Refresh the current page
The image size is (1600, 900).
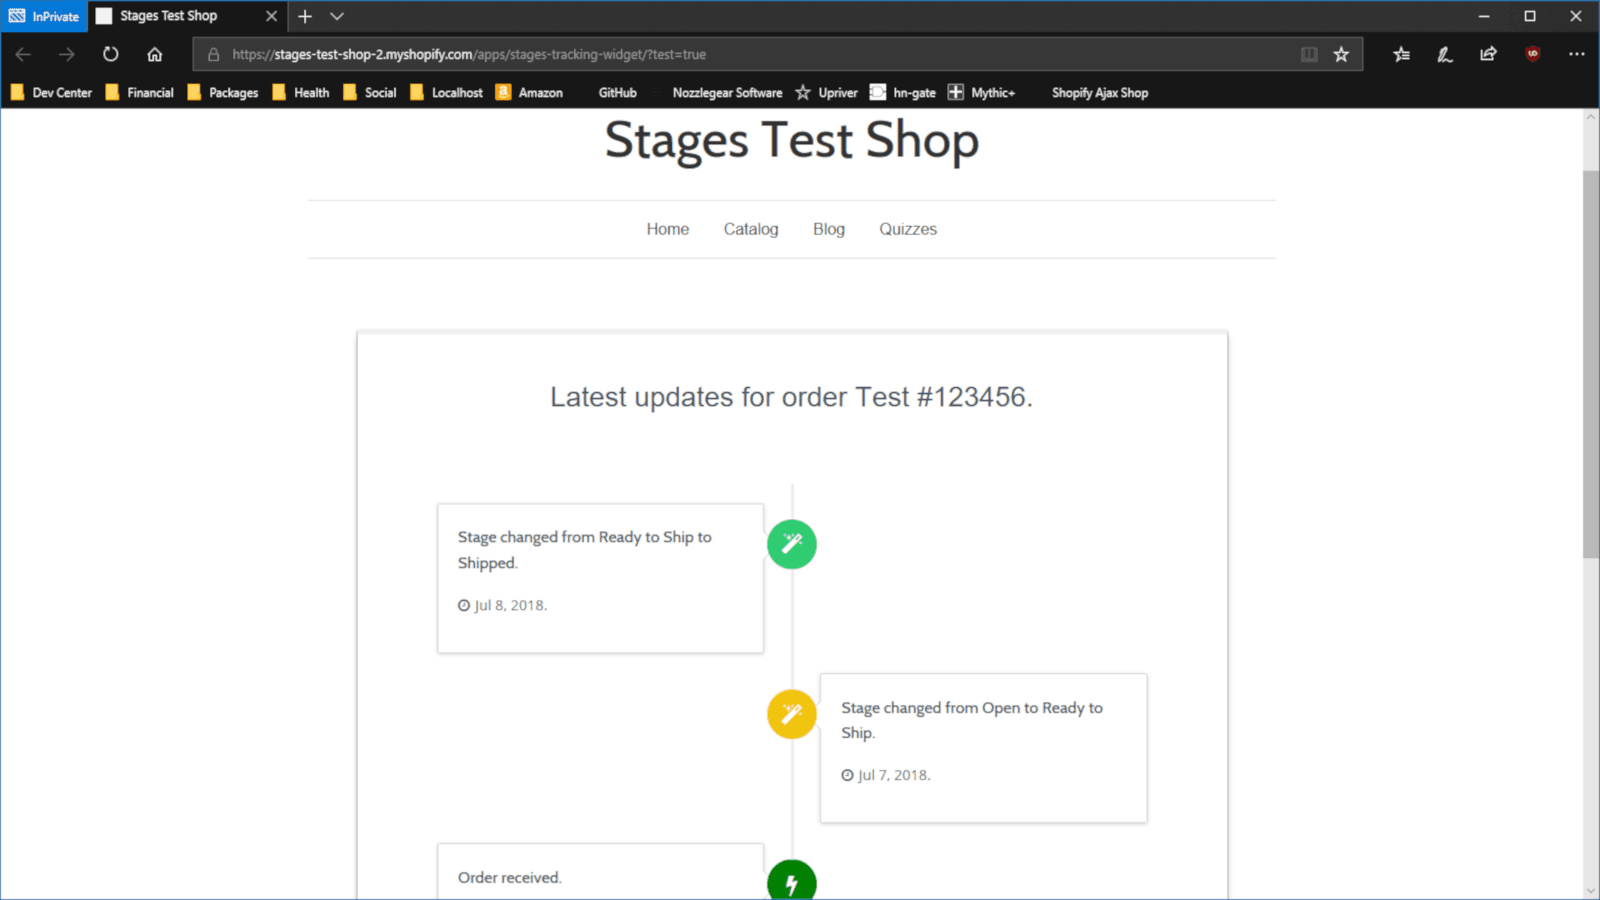pos(110,54)
